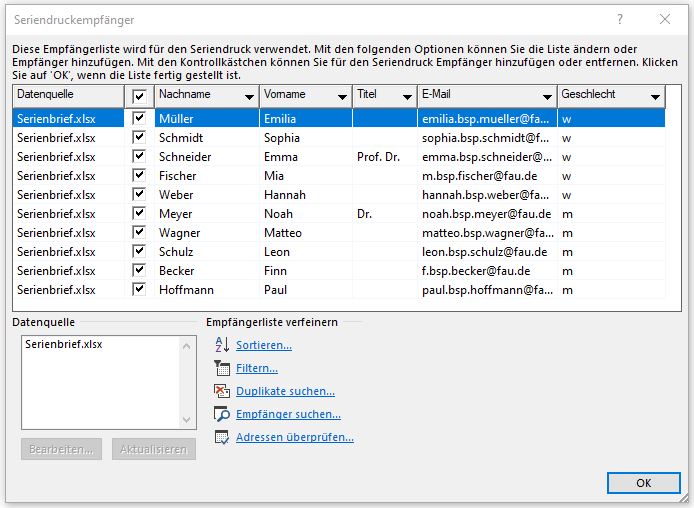Click the Sortieren A-Z icon
The height and width of the screenshot is (508, 694).
(222, 345)
